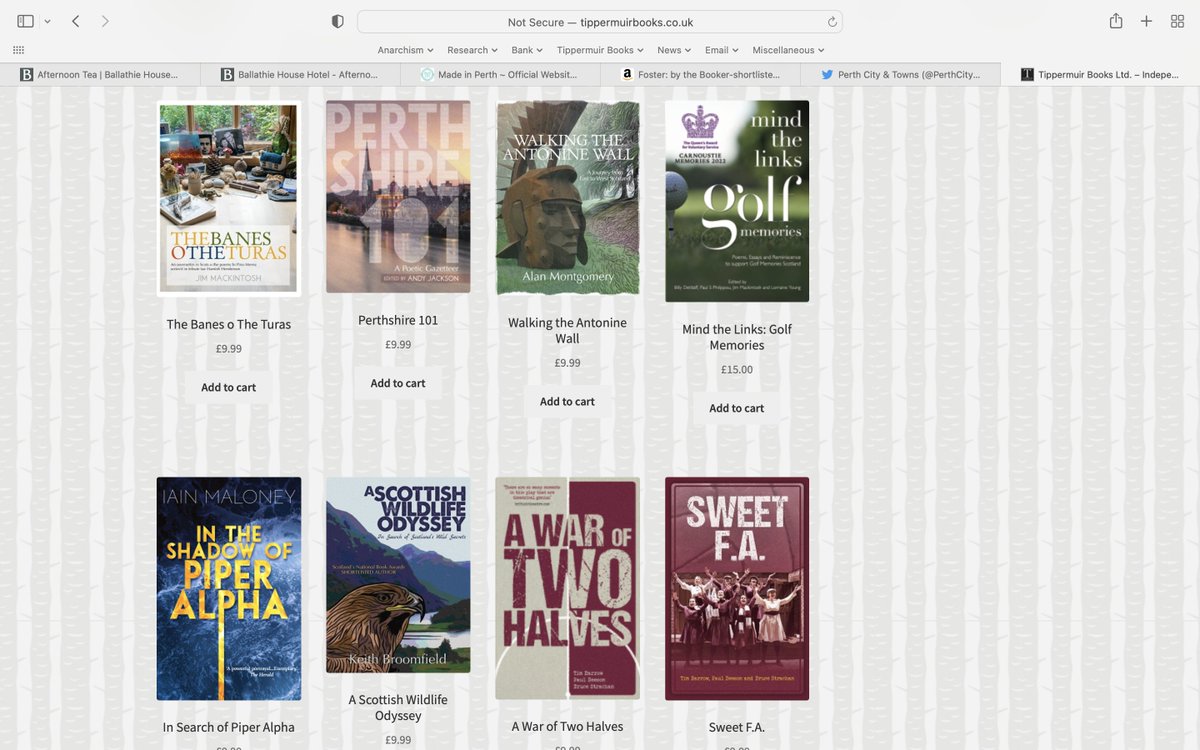
Task: Switch to Ballathie House Hotel tab
Action: pos(300,75)
